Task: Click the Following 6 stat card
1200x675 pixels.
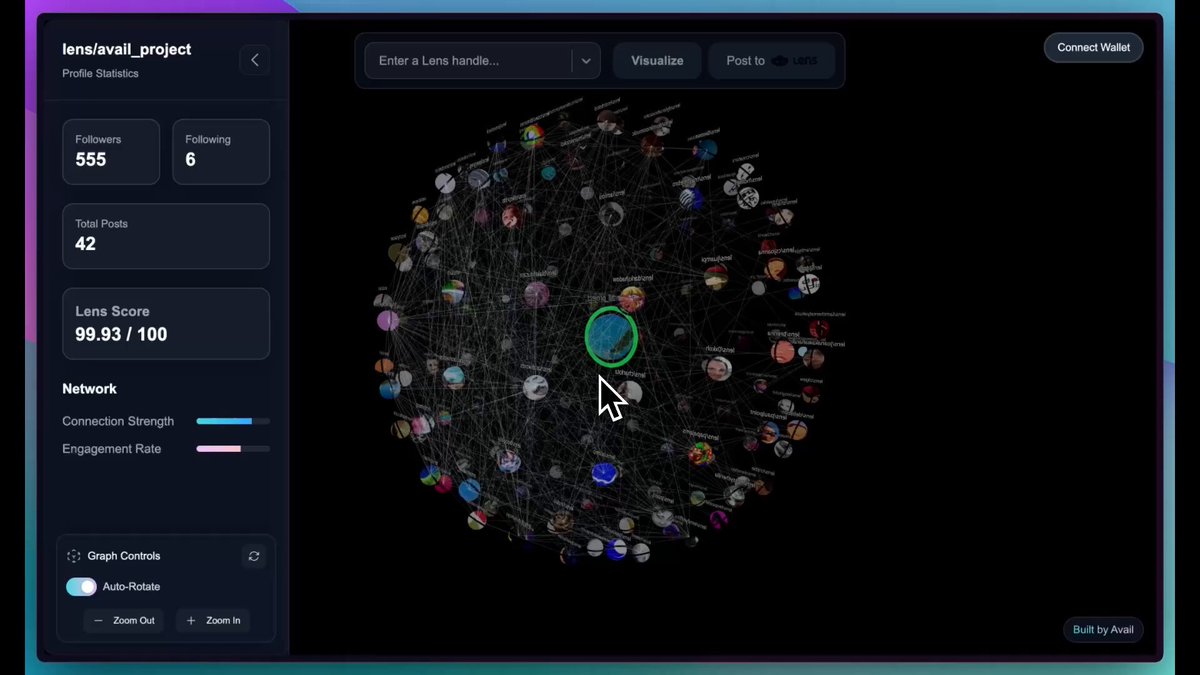Action: tap(221, 152)
